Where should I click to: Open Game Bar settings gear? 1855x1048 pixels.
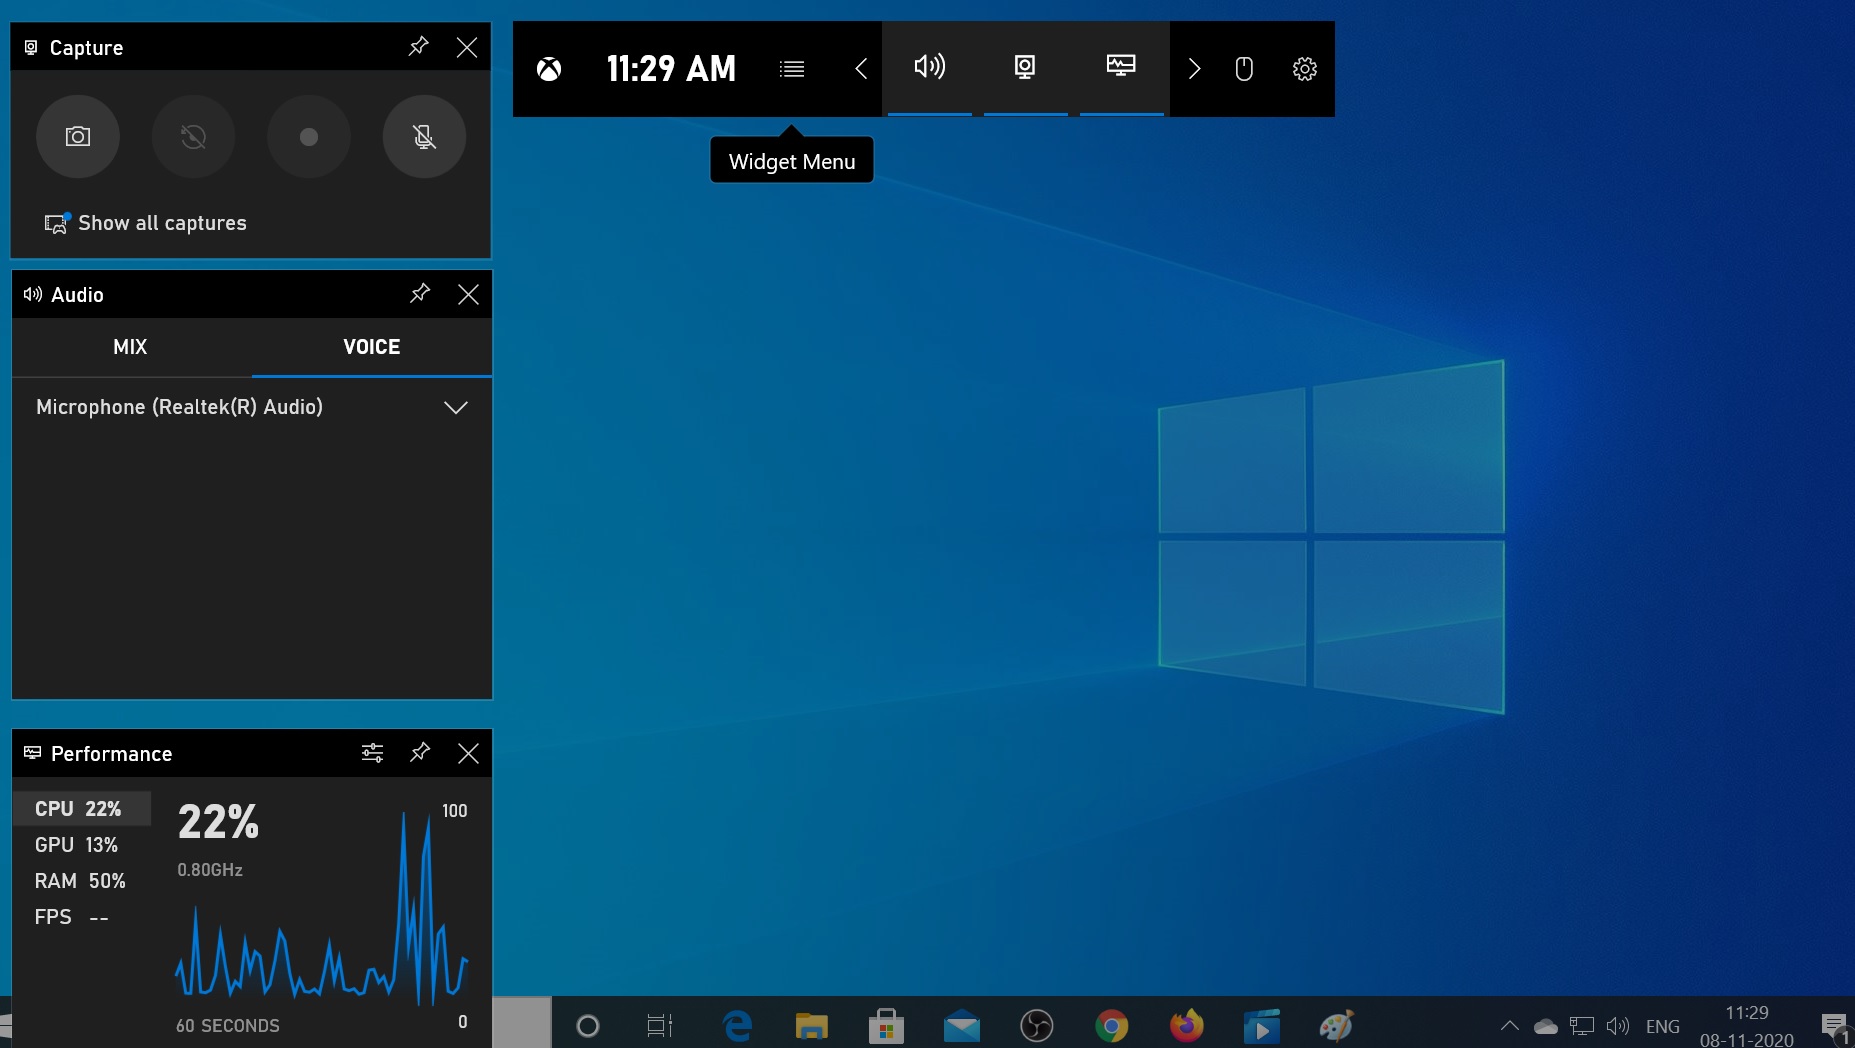[1304, 69]
